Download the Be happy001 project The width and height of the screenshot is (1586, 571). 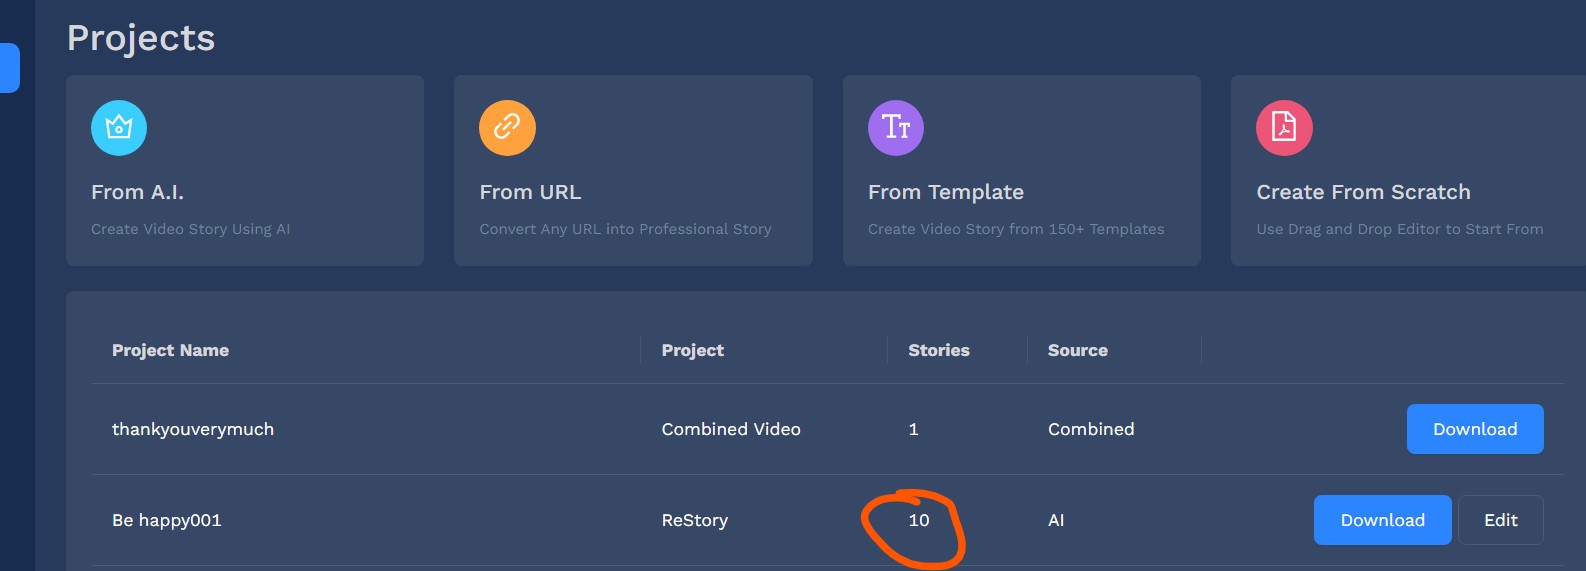(1382, 520)
